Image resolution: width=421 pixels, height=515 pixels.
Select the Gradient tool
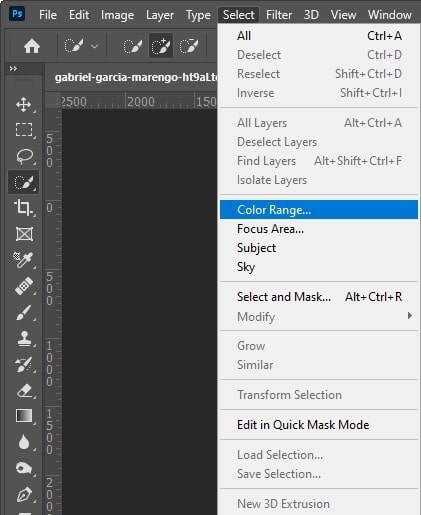click(24, 416)
